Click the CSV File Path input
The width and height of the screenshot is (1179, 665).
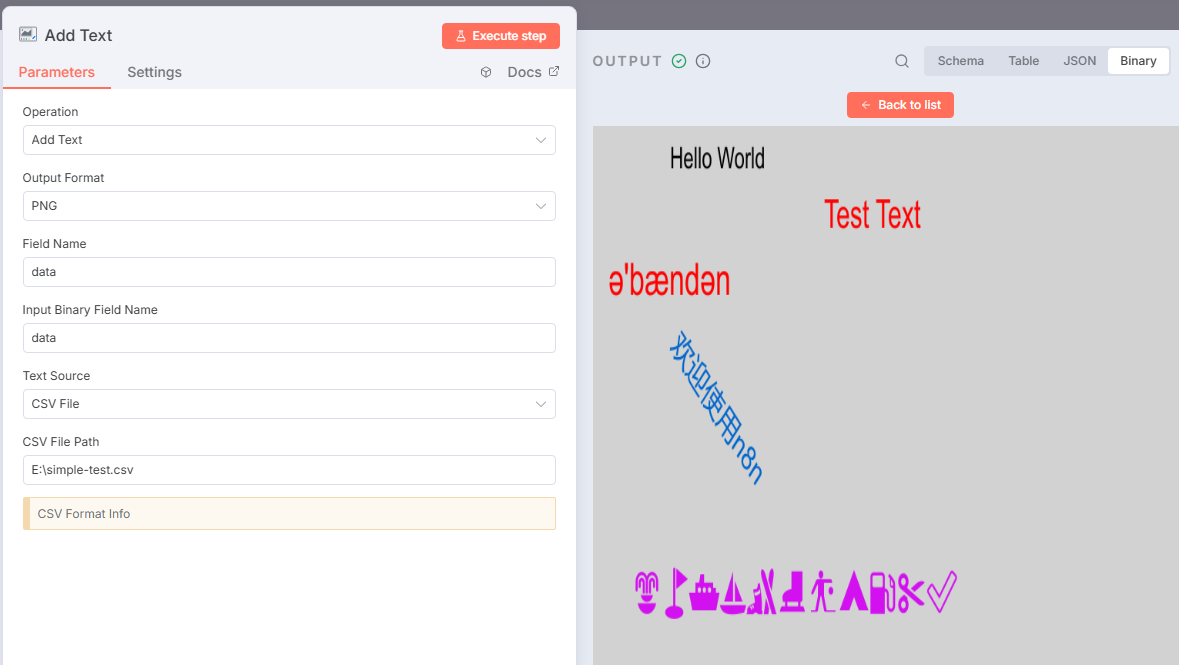(289, 470)
